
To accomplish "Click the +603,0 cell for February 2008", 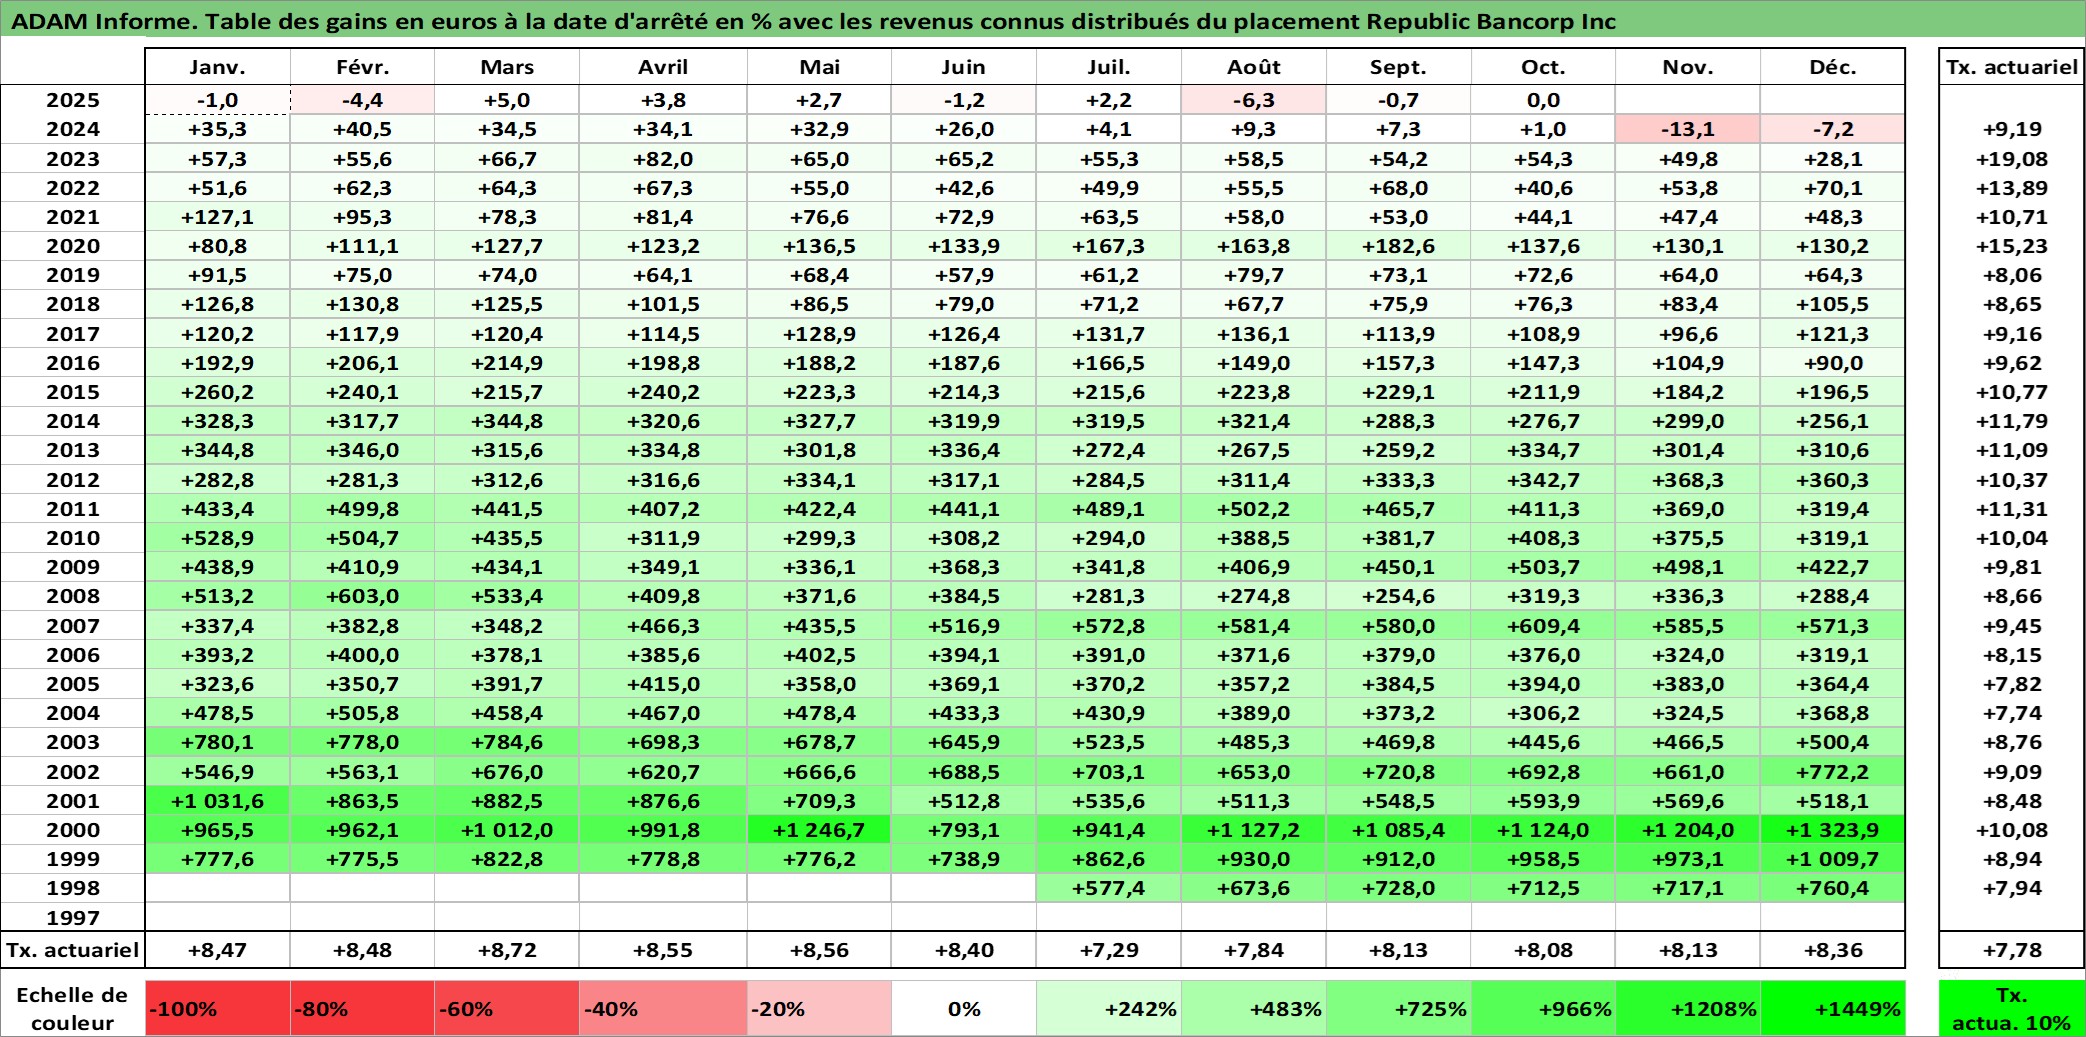I will point(362,596).
